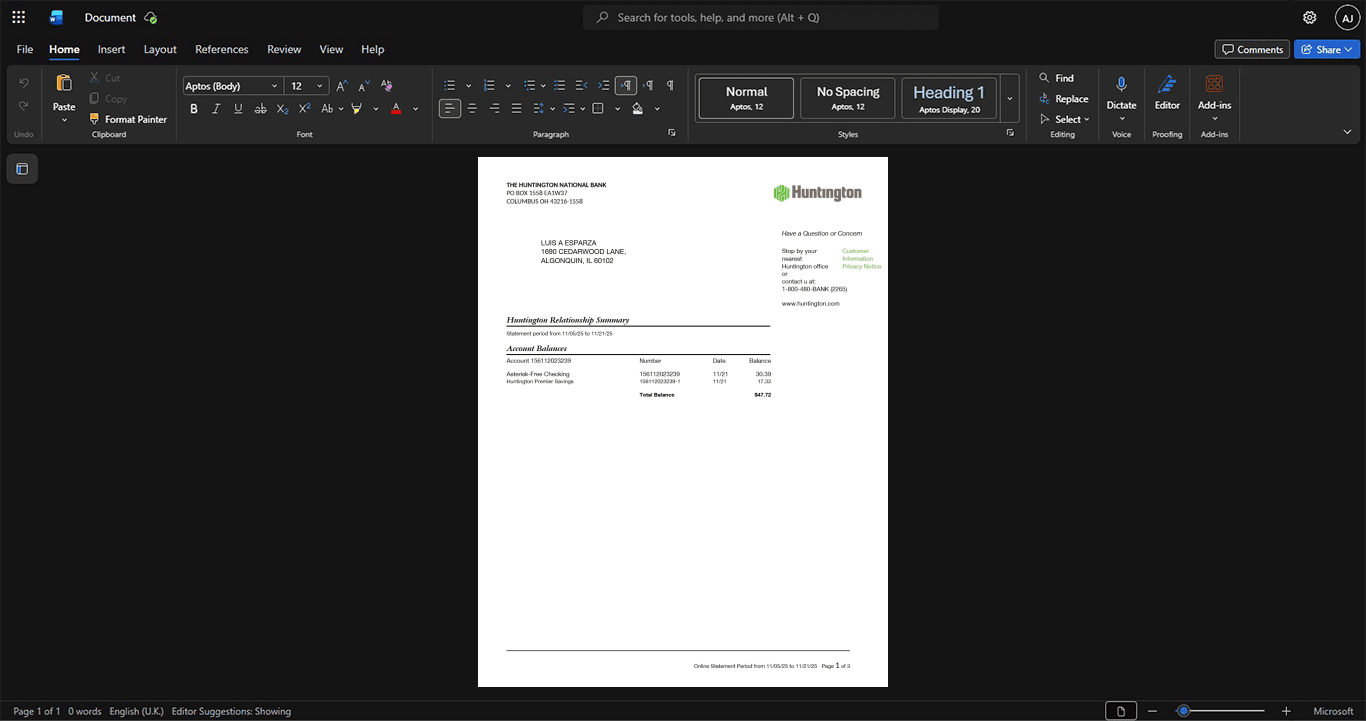Click the Format Painter button
1366x721 pixels.
[127, 119]
